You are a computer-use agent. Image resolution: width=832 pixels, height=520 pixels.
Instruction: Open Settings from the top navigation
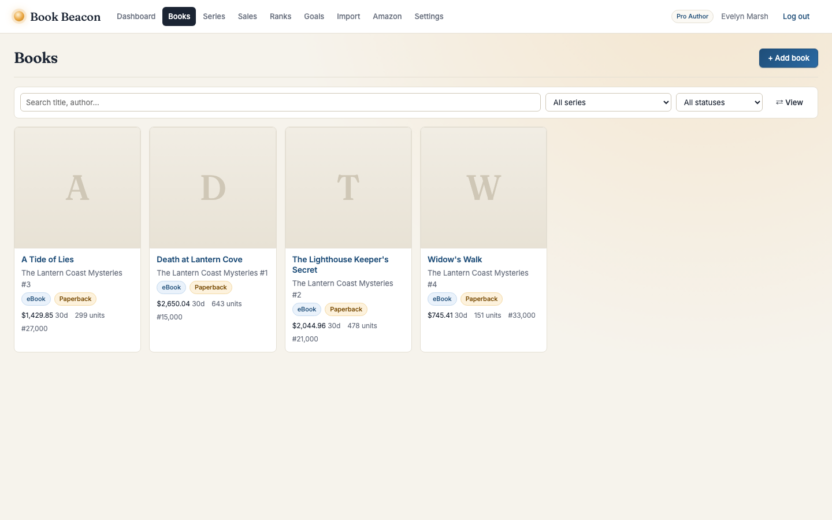point(429,16)
